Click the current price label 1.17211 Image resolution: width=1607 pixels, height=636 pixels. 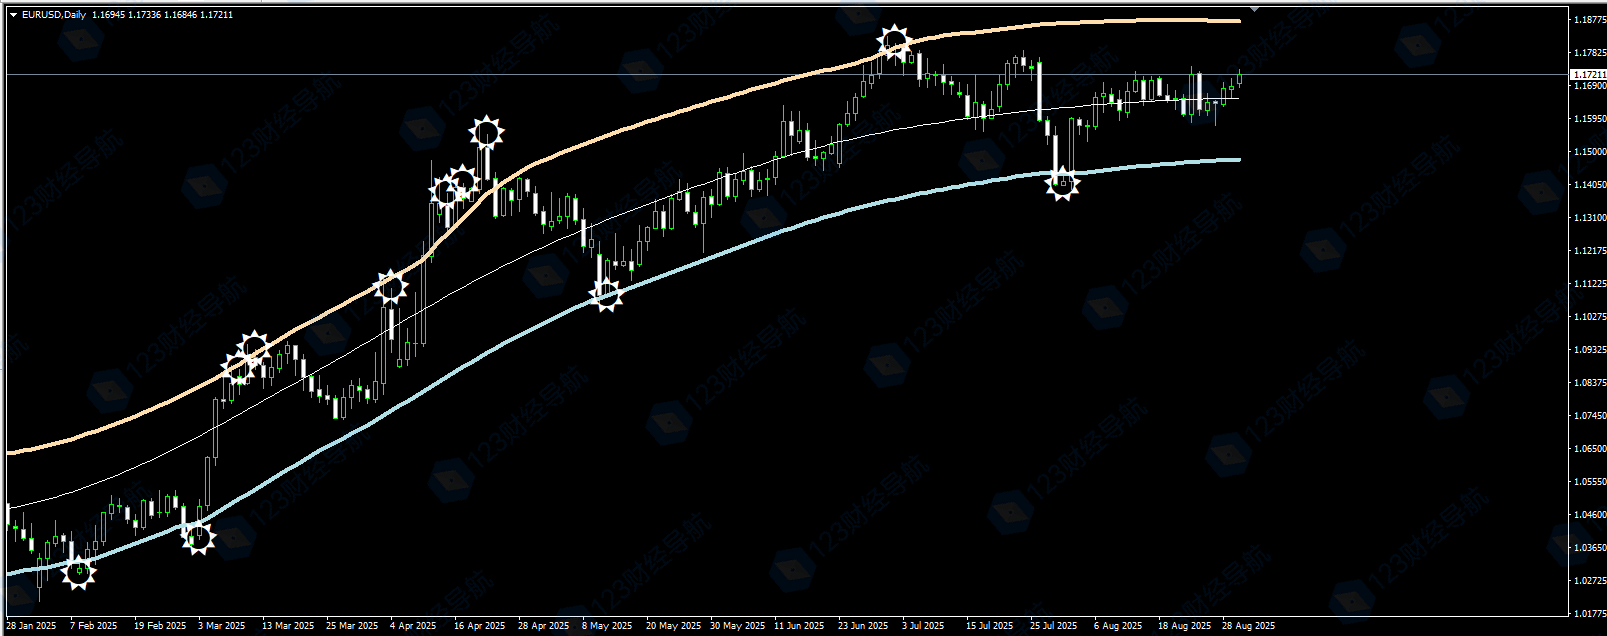pos(1587,75)
